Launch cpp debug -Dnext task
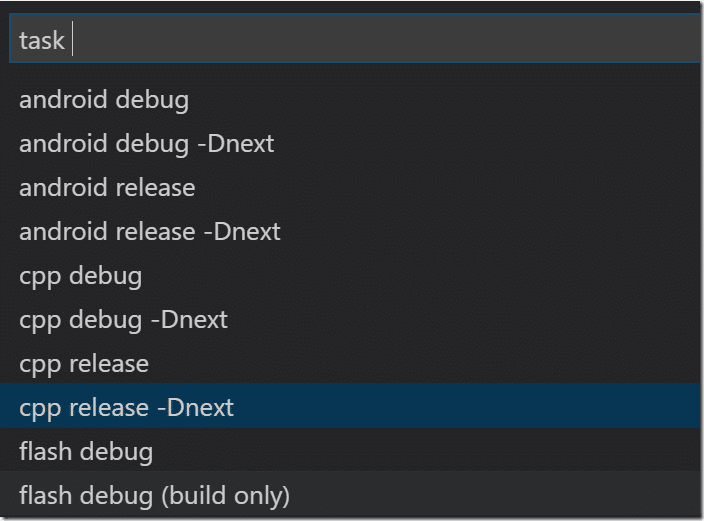Screen dimensions: 704x521 point(350,319)
